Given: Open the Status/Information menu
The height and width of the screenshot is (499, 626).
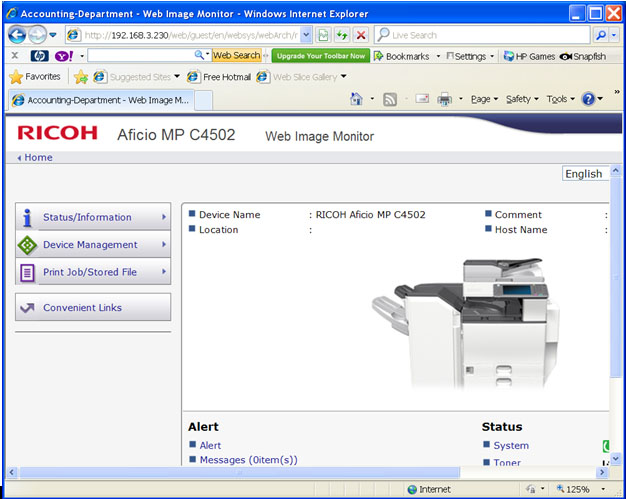Looking at the screenshot, I should click(x=93, y=217).
